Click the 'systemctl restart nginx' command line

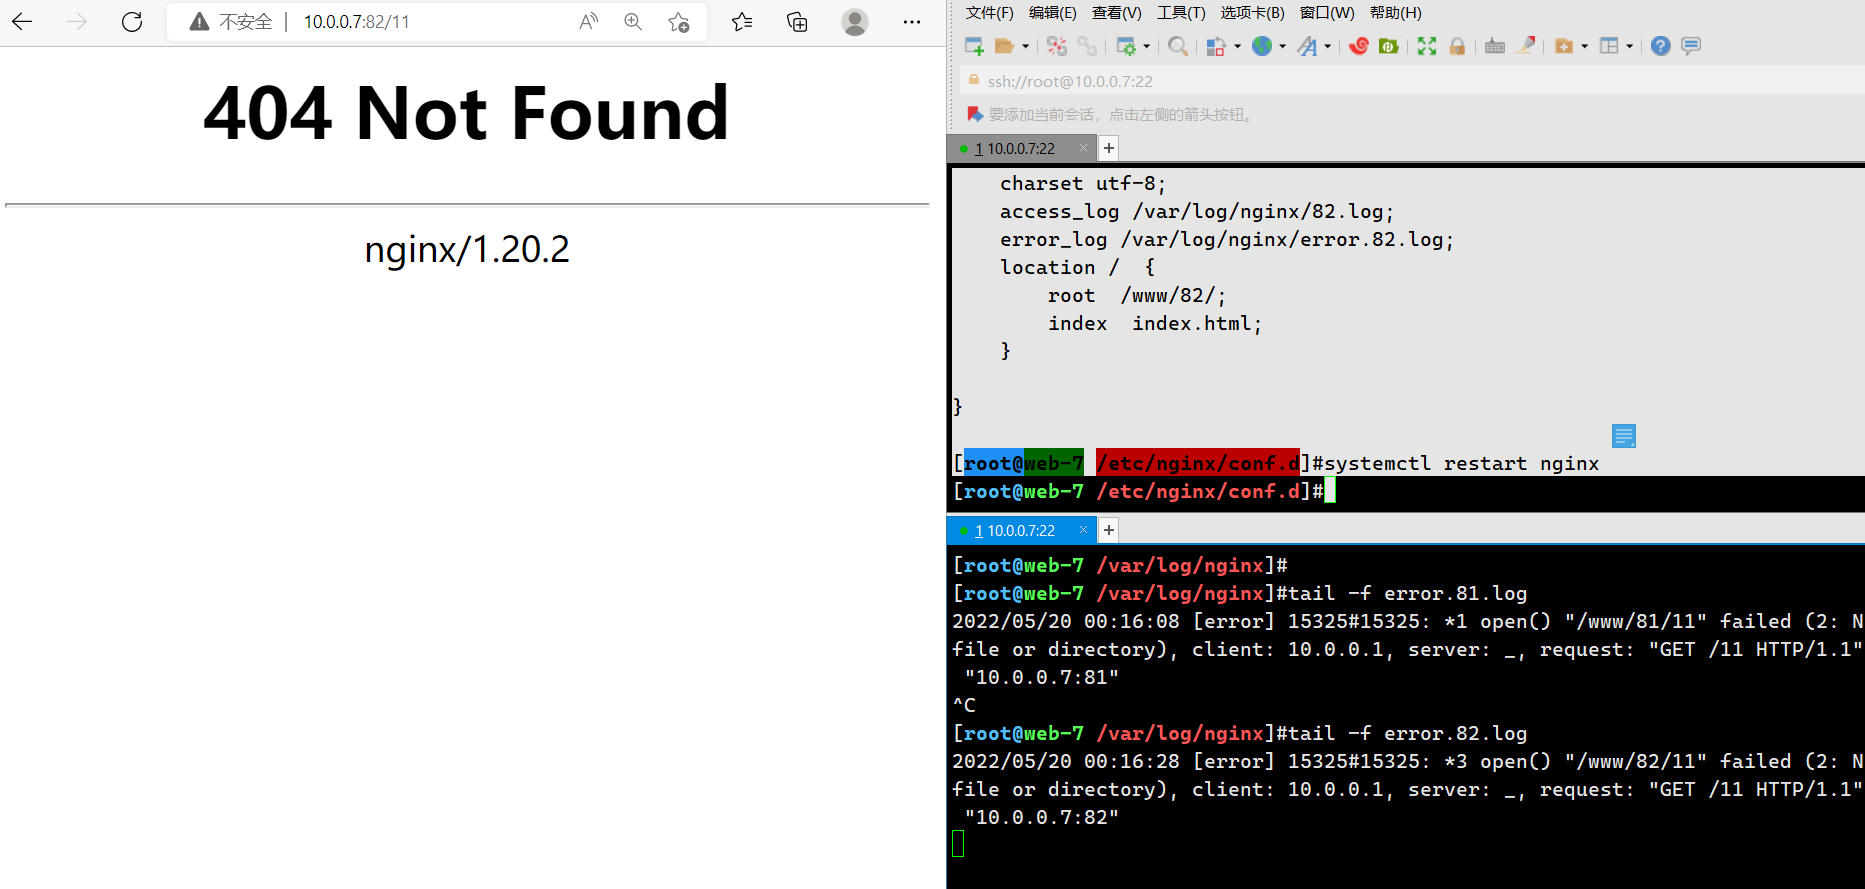tap(1462, 463)
